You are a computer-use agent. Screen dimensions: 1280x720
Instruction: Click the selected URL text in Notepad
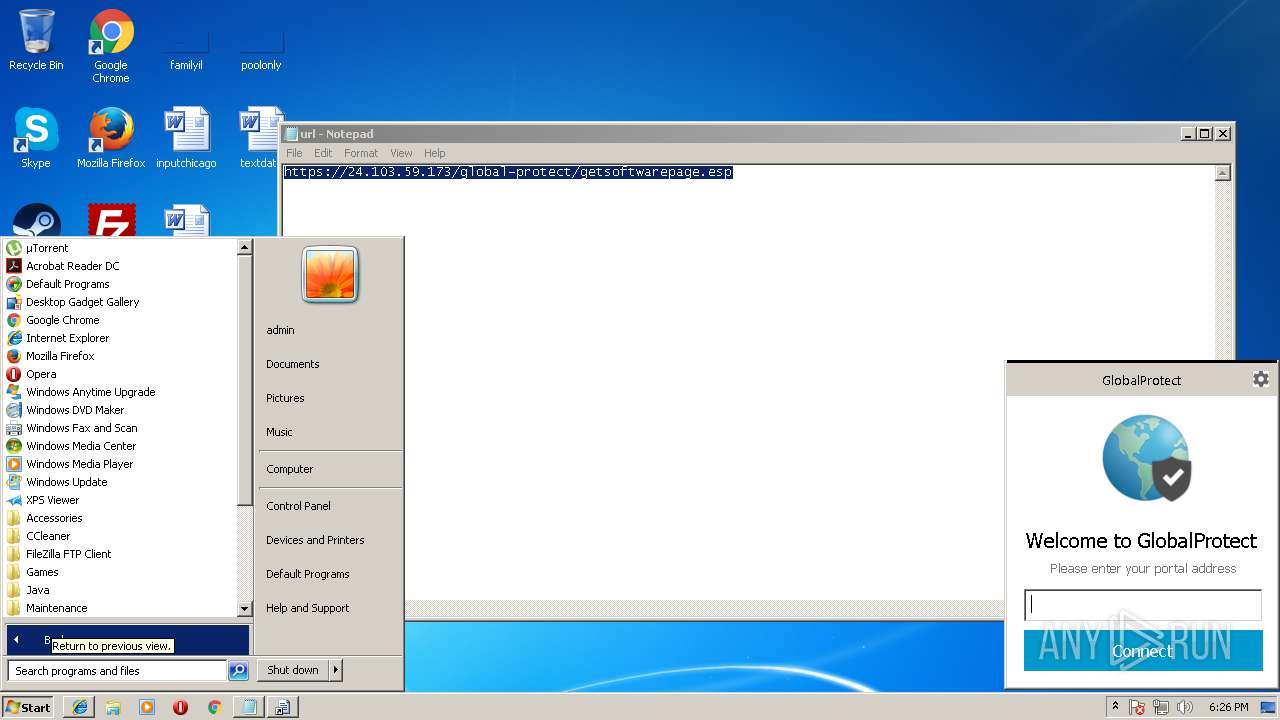pyautogui.click(x=508, y=172)
